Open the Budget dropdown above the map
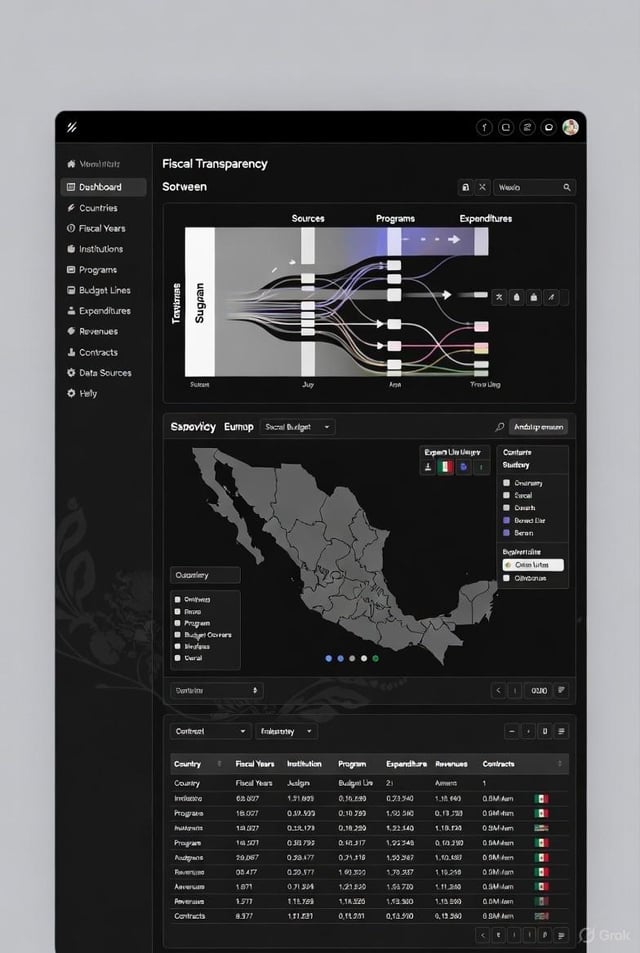Image resolution: width=640 pixels, height=953 pixels. pos(298,427)
